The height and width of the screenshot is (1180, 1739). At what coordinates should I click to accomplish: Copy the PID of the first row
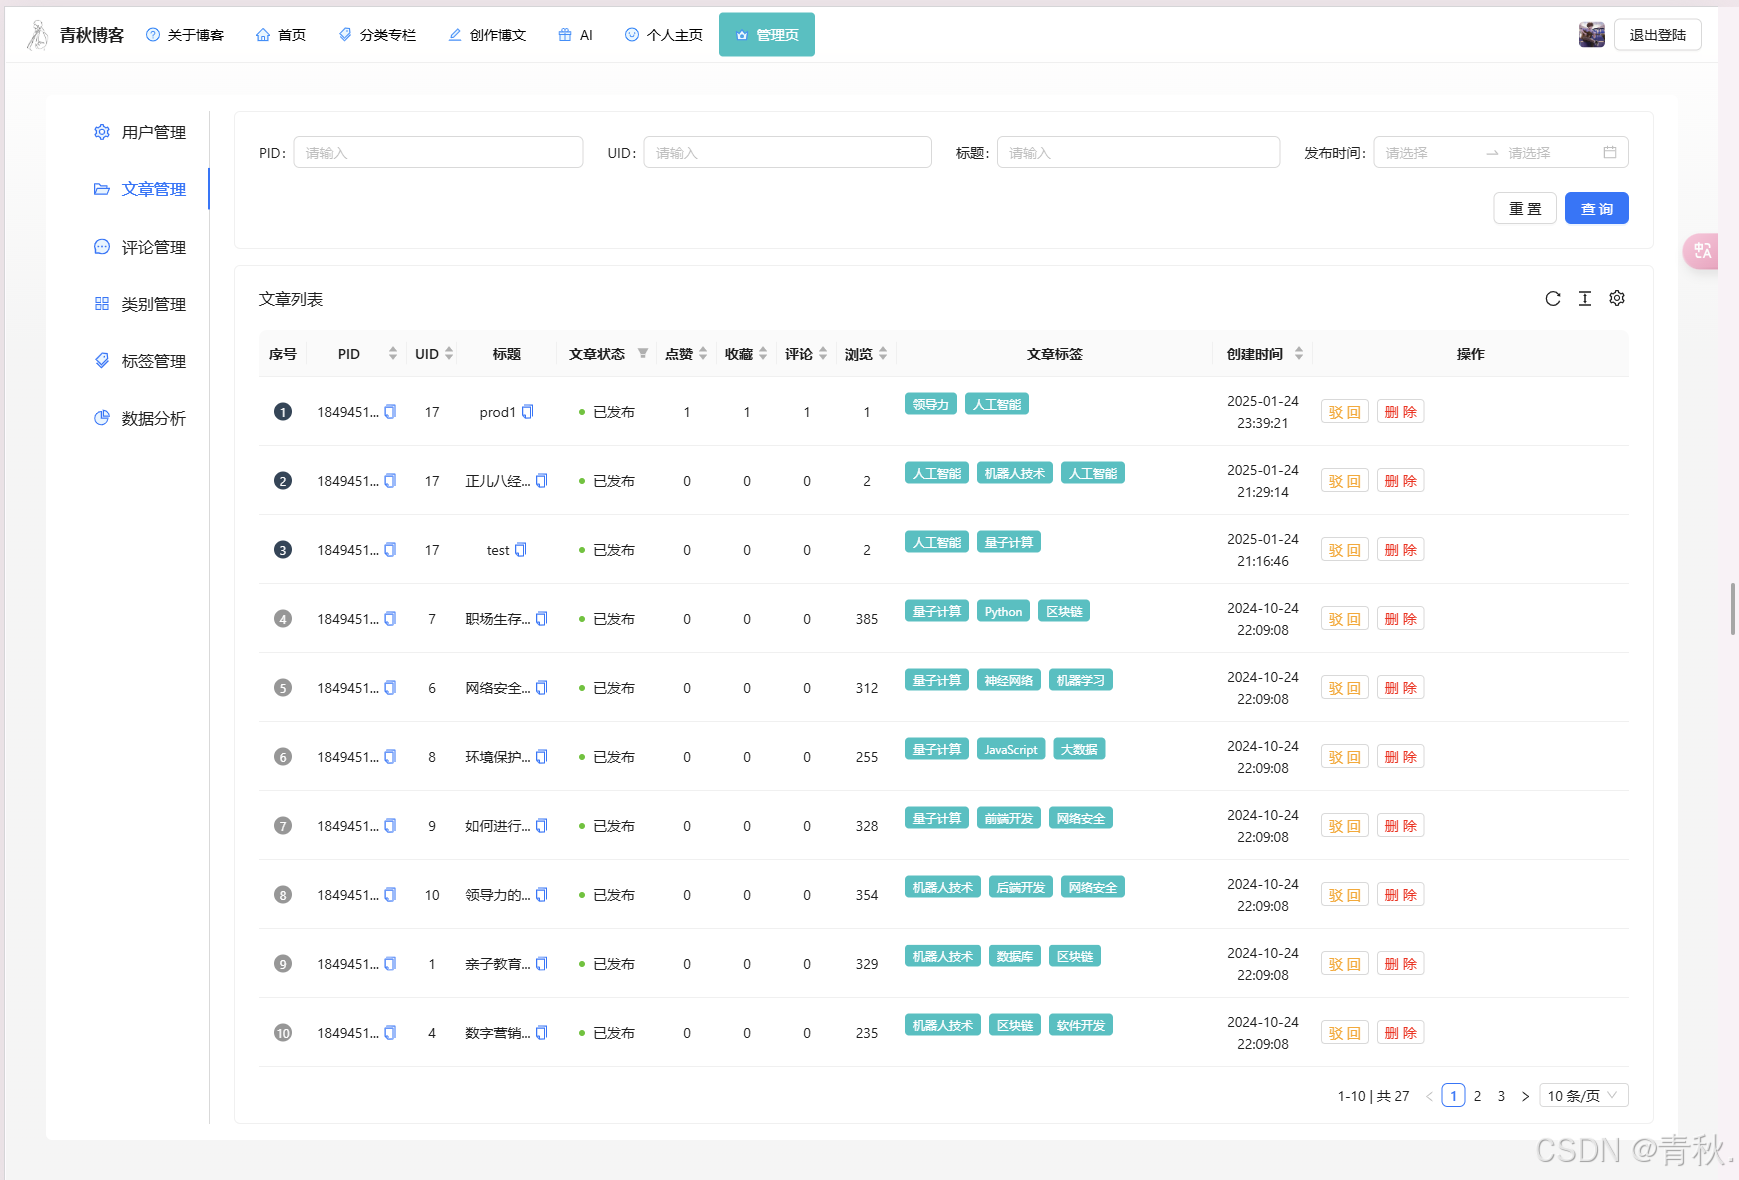click(390, 412)
